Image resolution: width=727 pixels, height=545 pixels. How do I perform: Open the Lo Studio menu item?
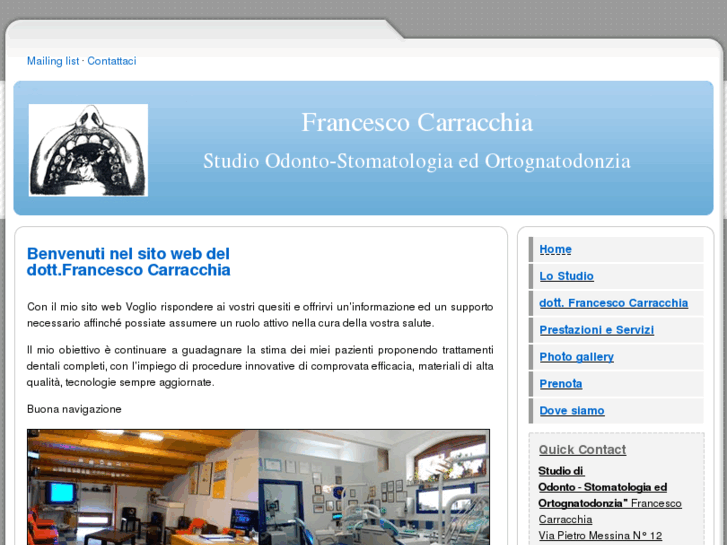[566, 276]
